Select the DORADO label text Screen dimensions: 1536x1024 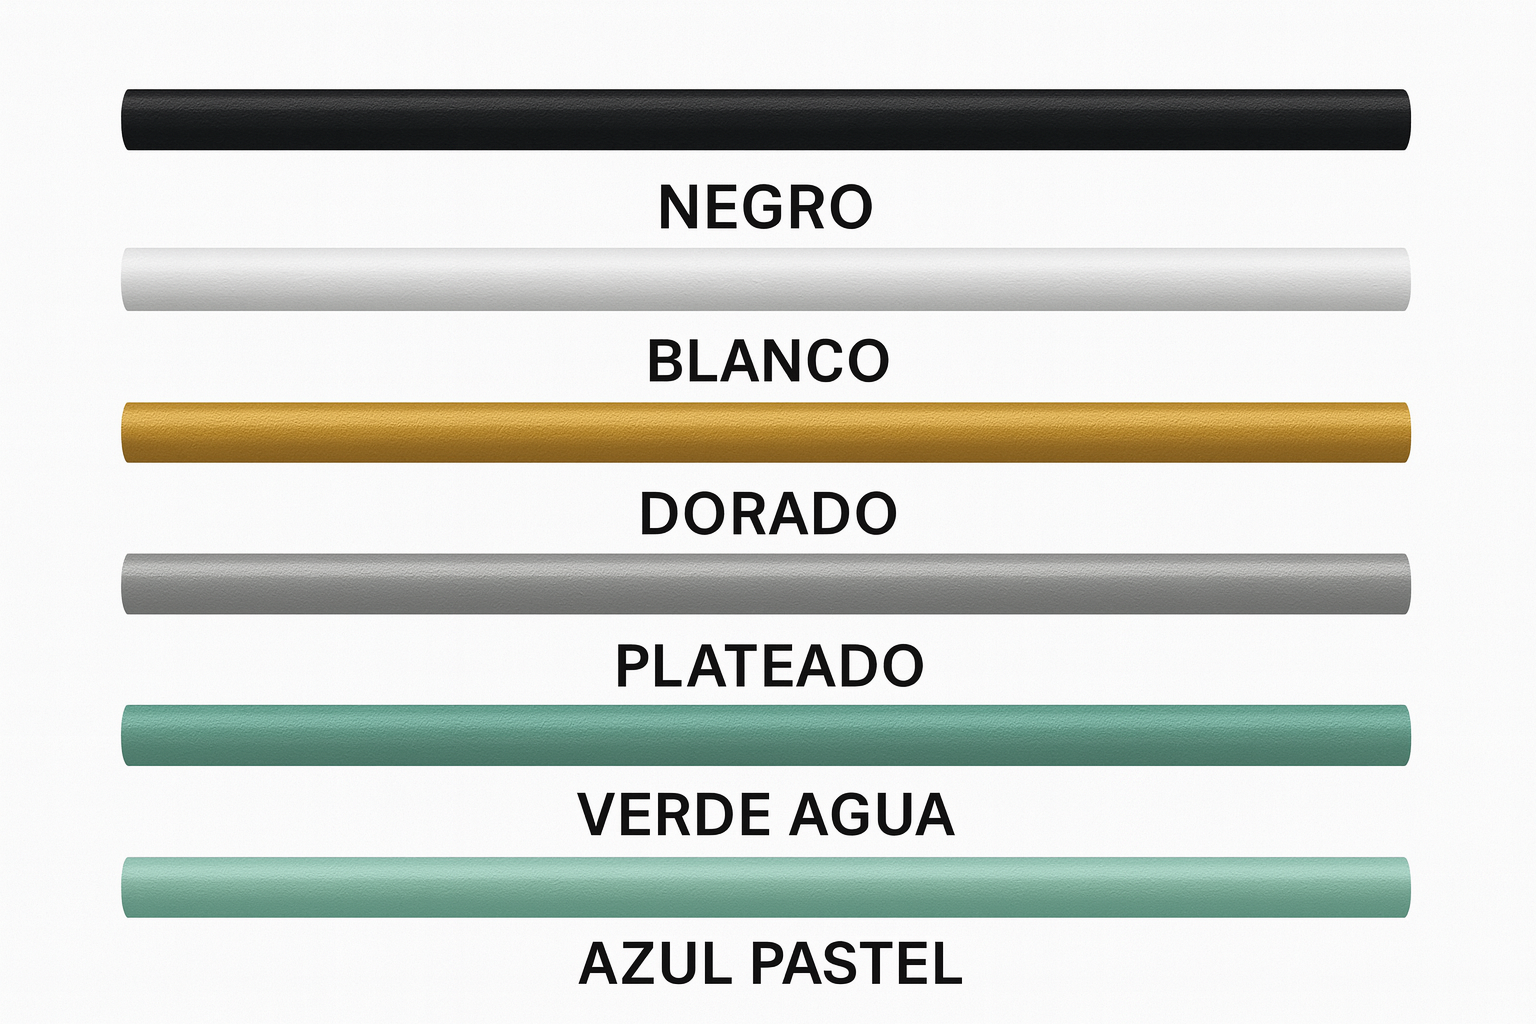[768, 513]
